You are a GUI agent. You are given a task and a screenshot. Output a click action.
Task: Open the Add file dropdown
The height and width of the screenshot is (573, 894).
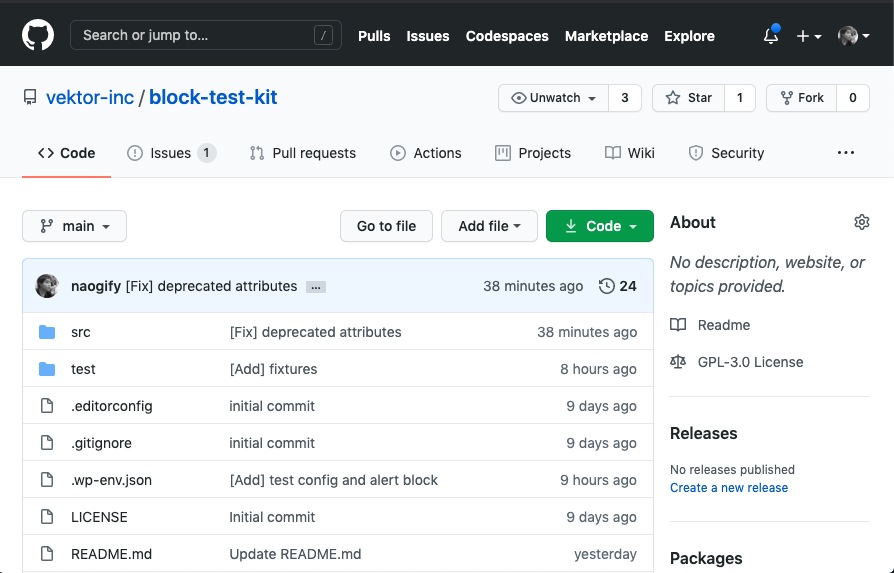[x=489, y=226]
